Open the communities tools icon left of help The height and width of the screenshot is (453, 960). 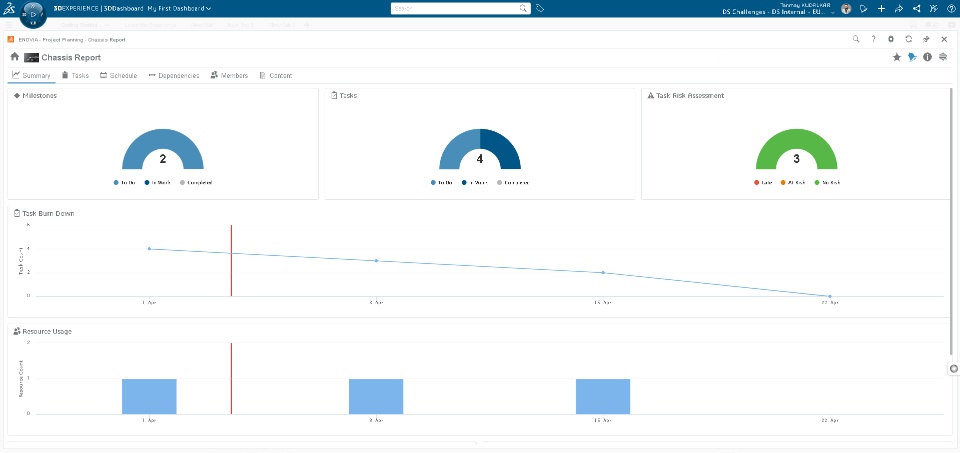tap(933, 9)
